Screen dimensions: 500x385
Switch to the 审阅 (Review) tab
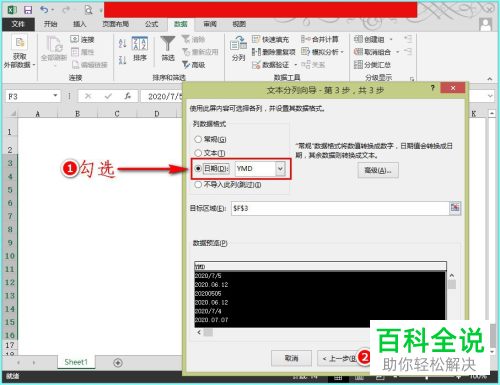coord(210,24)
